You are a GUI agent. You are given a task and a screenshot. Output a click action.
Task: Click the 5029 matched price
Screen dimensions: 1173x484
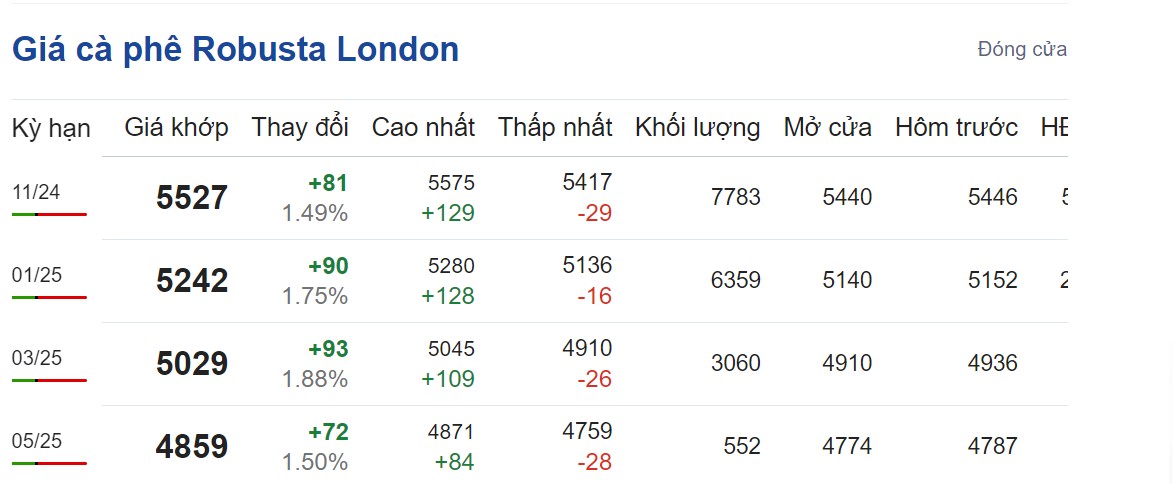(x=192, y=364)
